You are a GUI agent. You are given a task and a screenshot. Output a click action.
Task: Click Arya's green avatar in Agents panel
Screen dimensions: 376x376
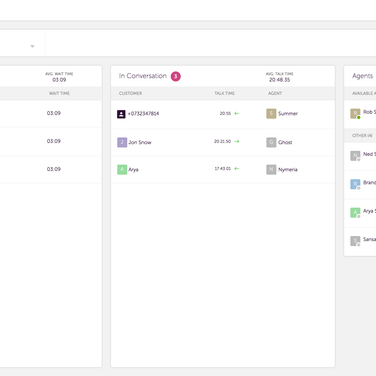(355, 213)
